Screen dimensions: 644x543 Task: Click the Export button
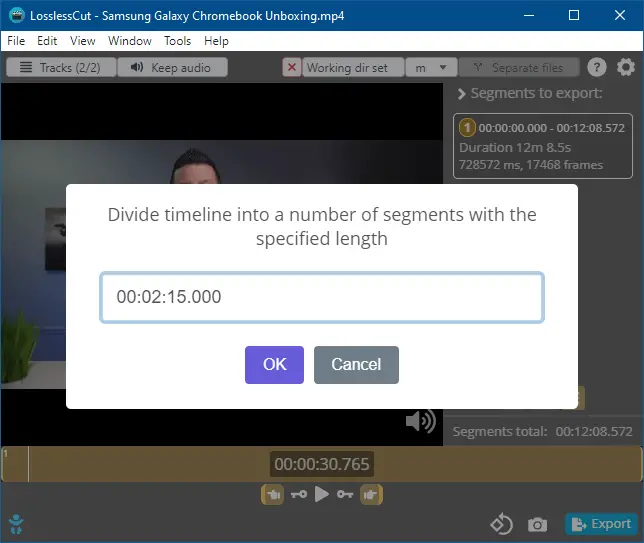click(601, 524)
